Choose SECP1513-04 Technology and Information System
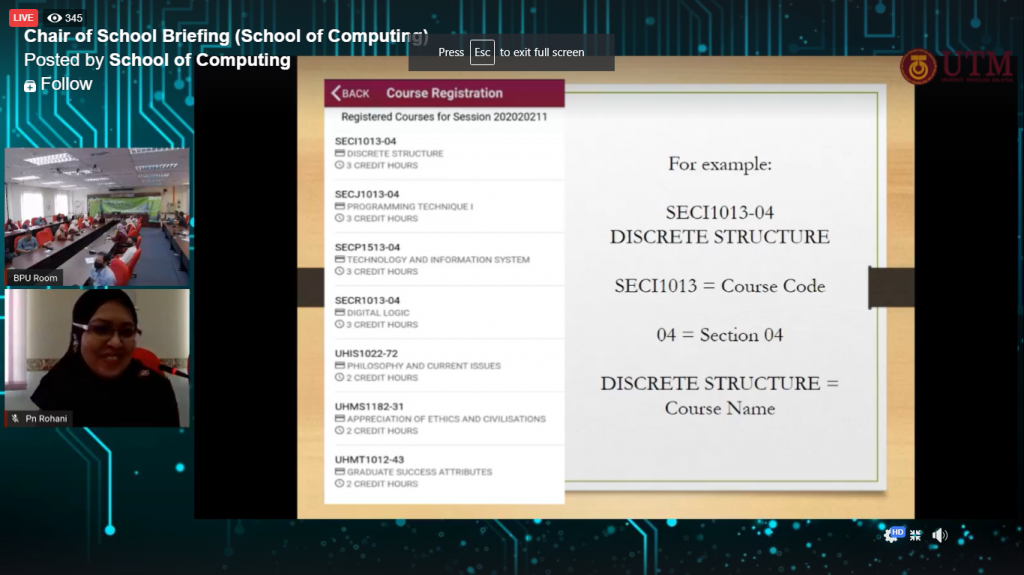This screenshot has width=1024, height=575. [444, 259]
